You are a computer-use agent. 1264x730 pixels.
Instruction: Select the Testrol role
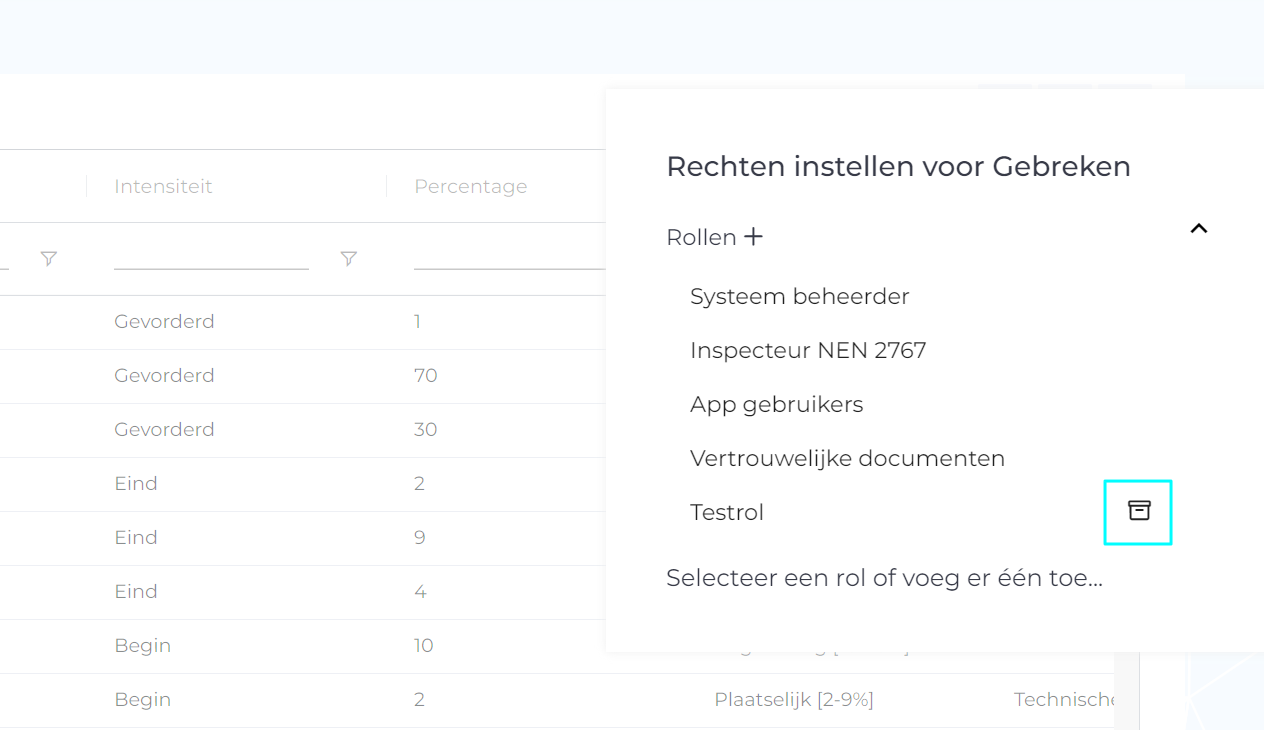727,512
